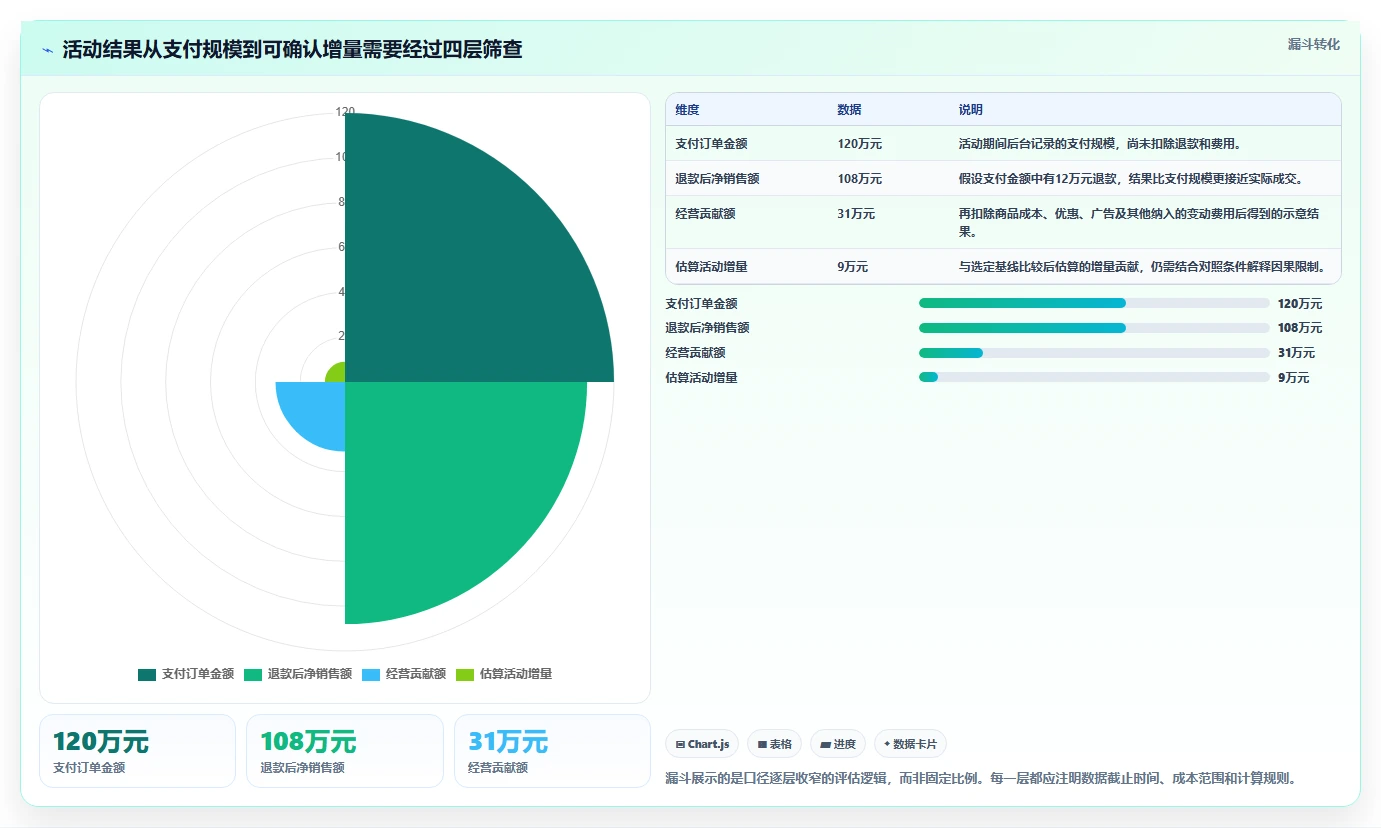
Task: Click the icon inside 进度 chip
Action: (825, 744)
